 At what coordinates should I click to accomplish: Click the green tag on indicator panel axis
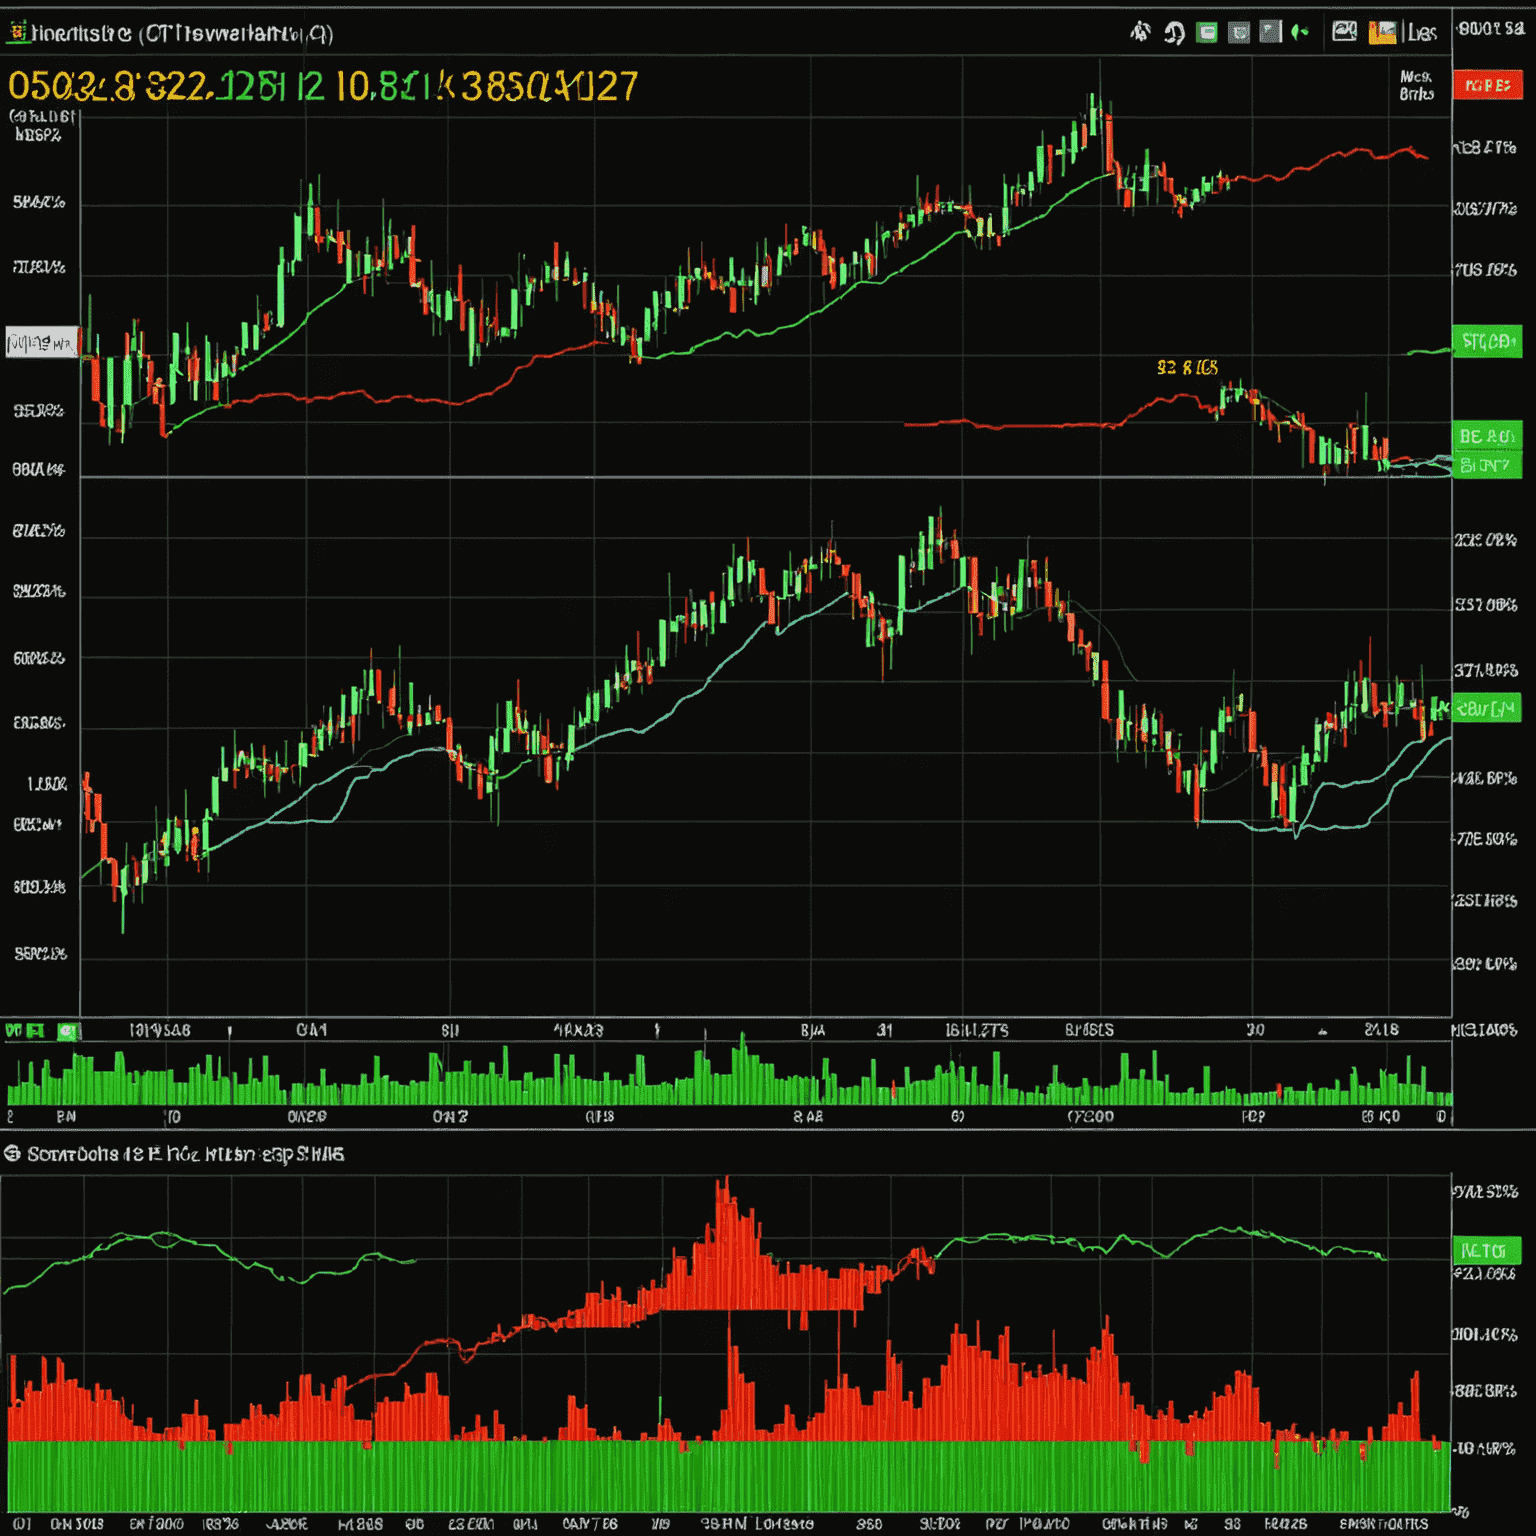[x=1487, y=1250]
